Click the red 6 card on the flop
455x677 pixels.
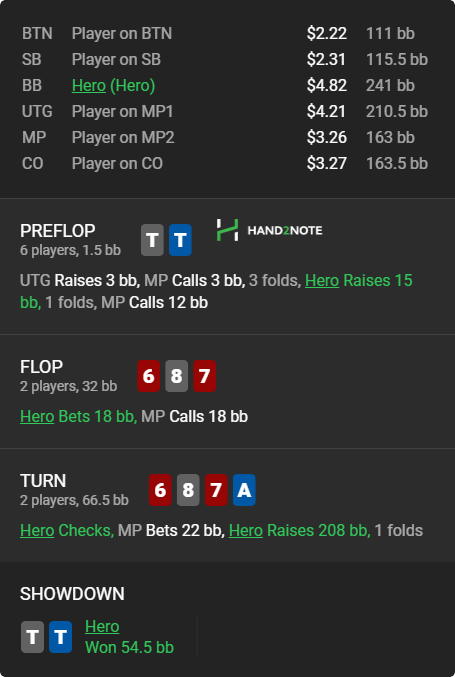pyautogui.click(x=149, y=376)
